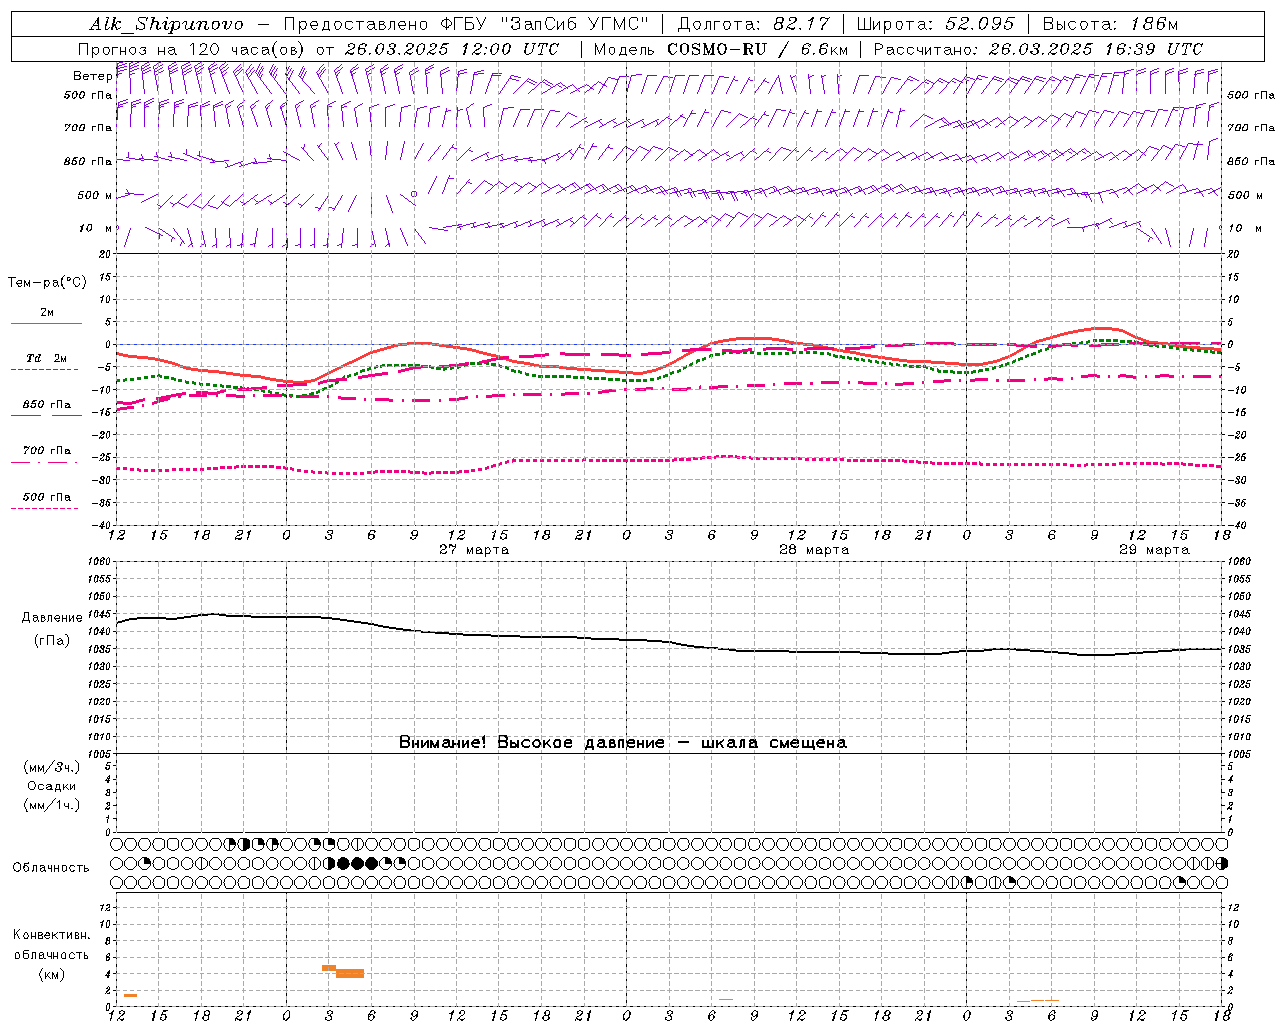Screen dimensions: 1280x1024
Task: Click the Конвективн. convective cloud label
Action: click(x=51, y=935)
